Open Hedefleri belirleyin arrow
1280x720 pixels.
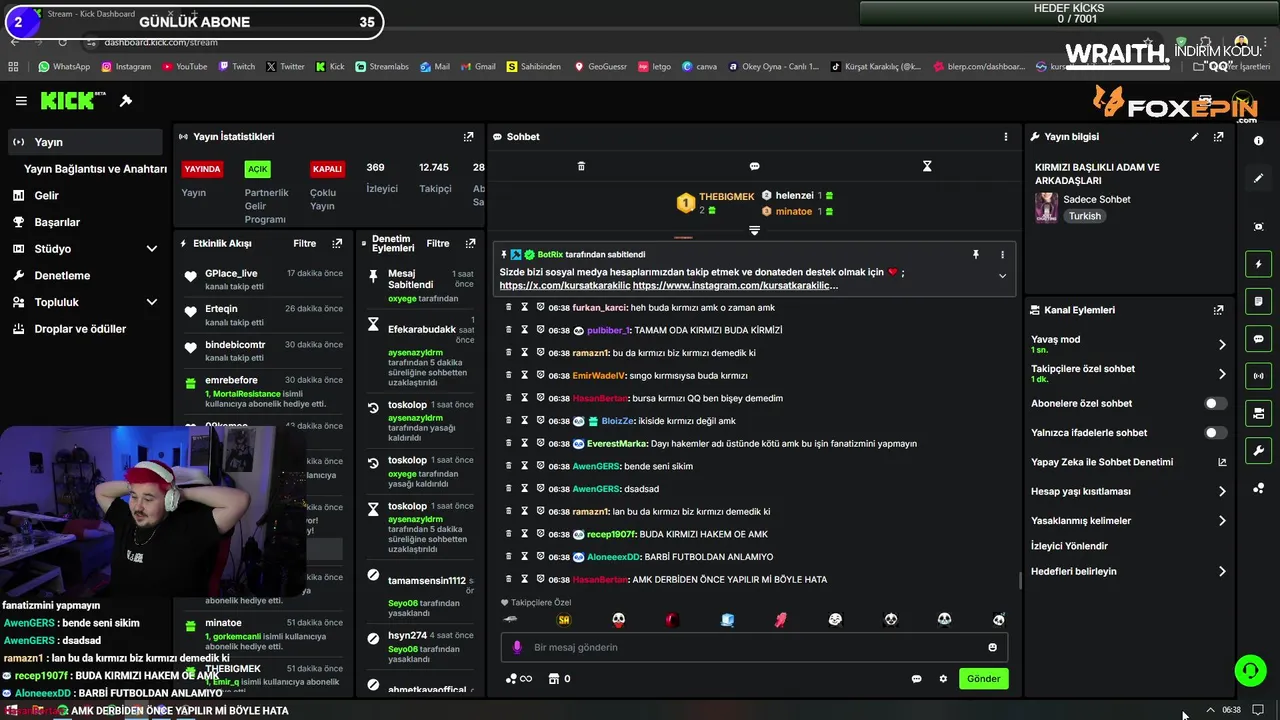pos(1222,572)
